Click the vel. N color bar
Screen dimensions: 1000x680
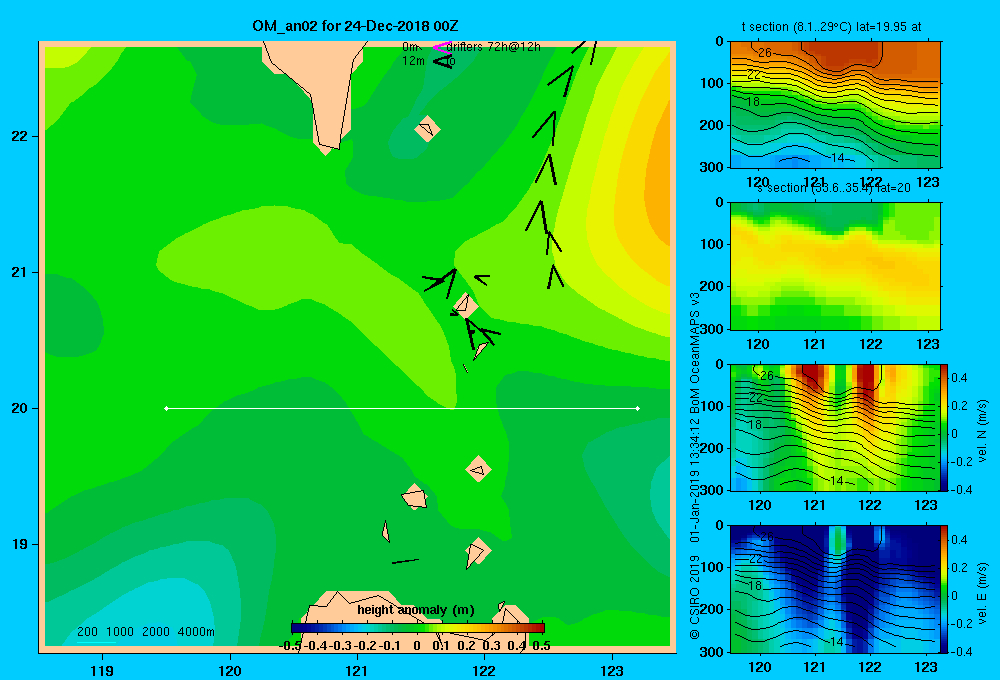pyautogui.click(x=945, y=427)
